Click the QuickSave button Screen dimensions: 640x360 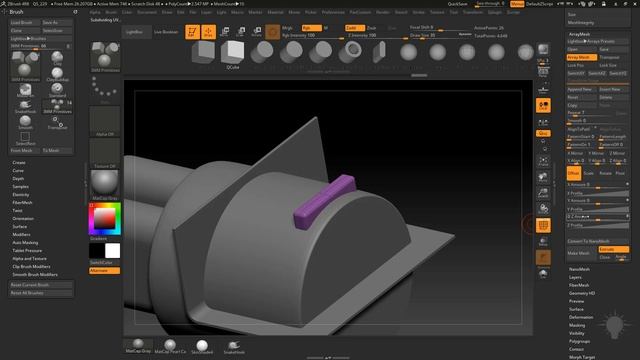tap(457, 4)
